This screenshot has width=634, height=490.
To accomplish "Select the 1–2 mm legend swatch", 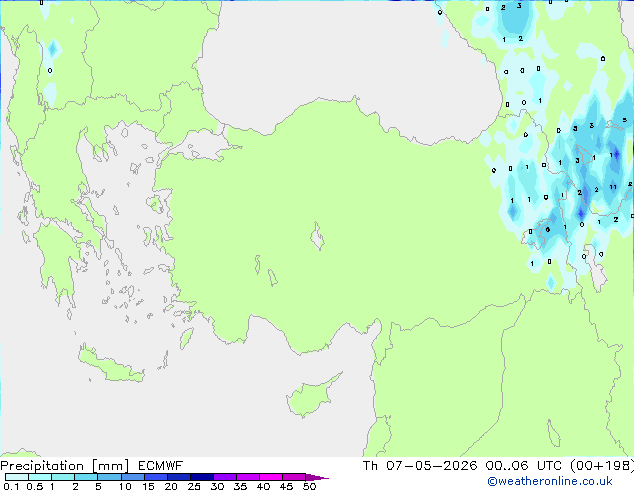I will (63, 477).
